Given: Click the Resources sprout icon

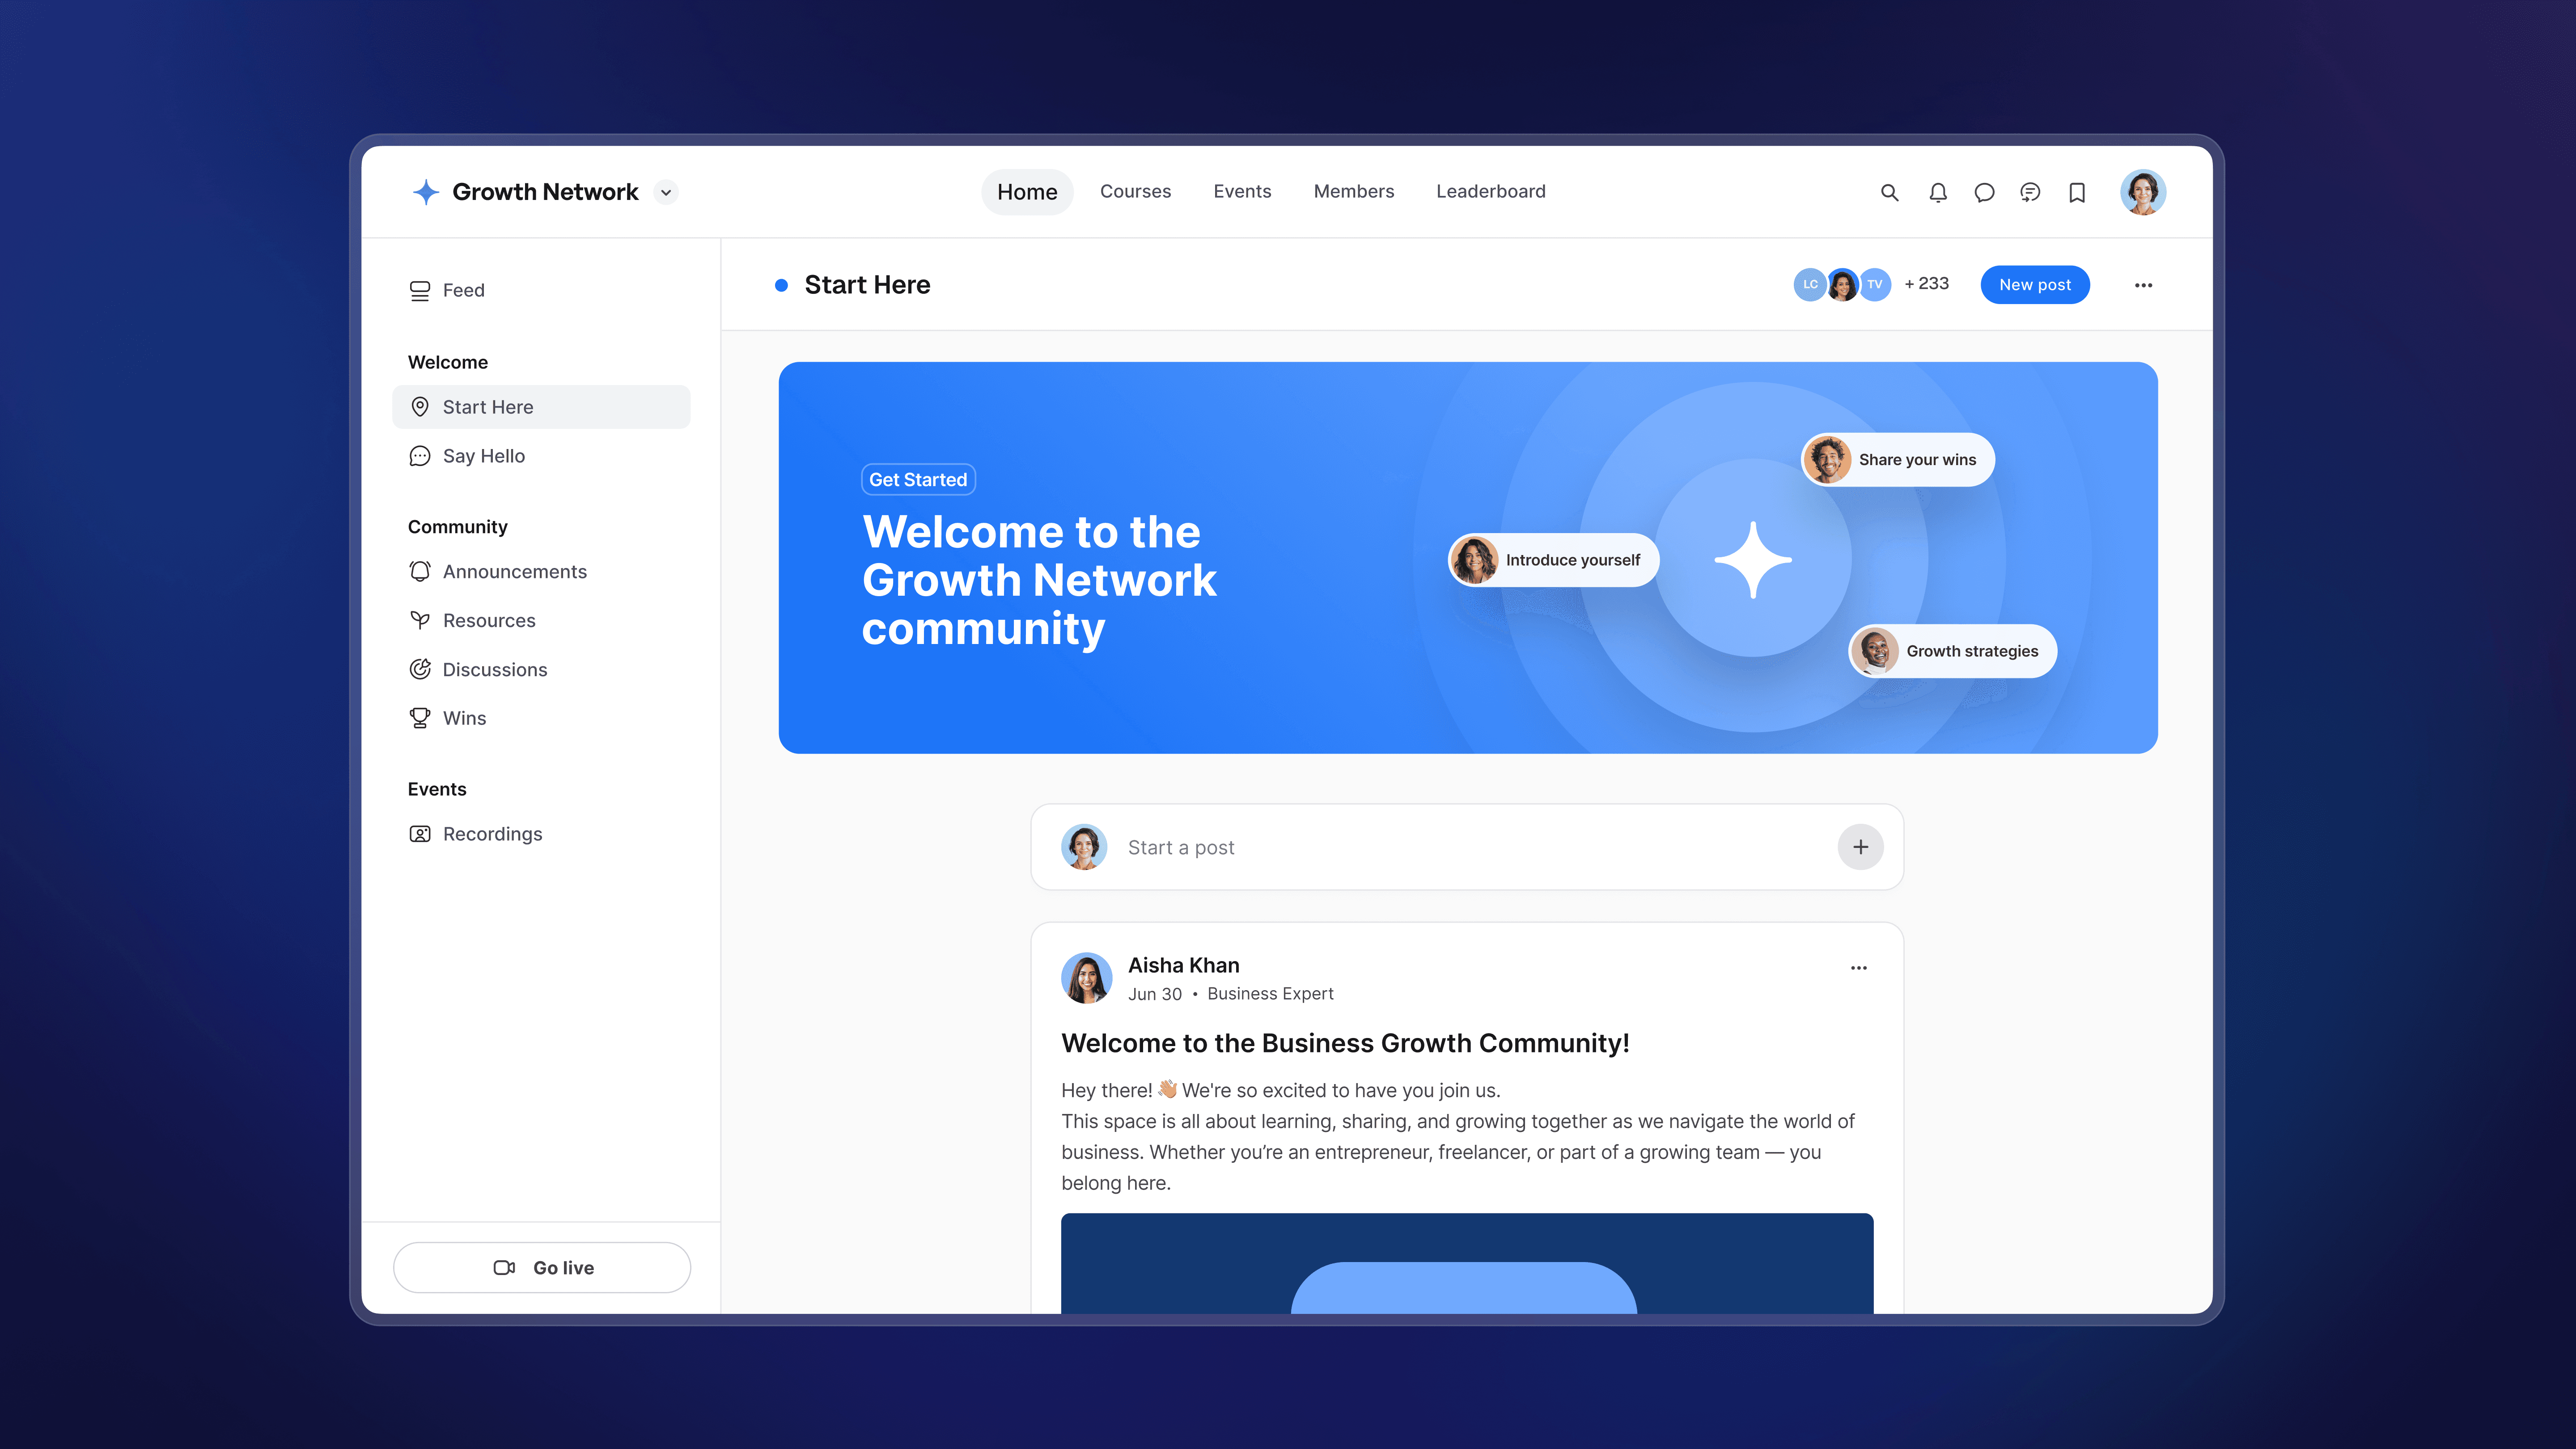Looking at the screenshot, I should click(x=420, y=620).
